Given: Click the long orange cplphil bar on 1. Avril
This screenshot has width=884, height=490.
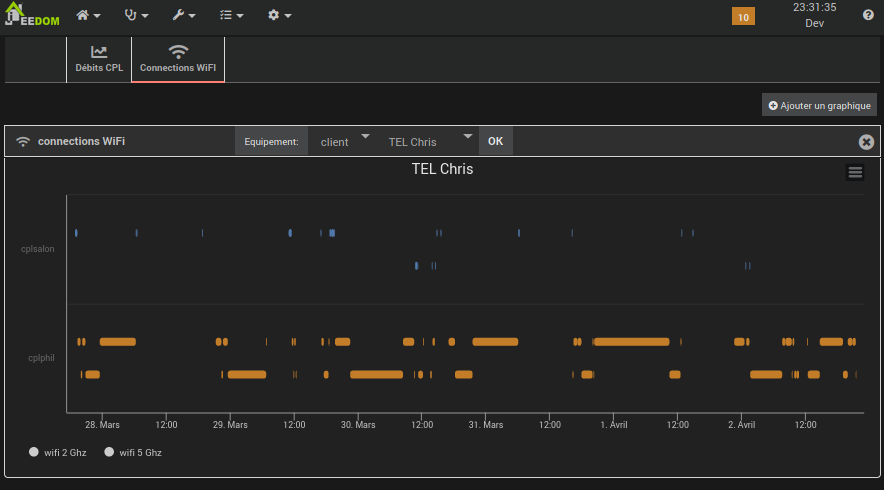Looking at the screenshot, I should click(631, 342).
